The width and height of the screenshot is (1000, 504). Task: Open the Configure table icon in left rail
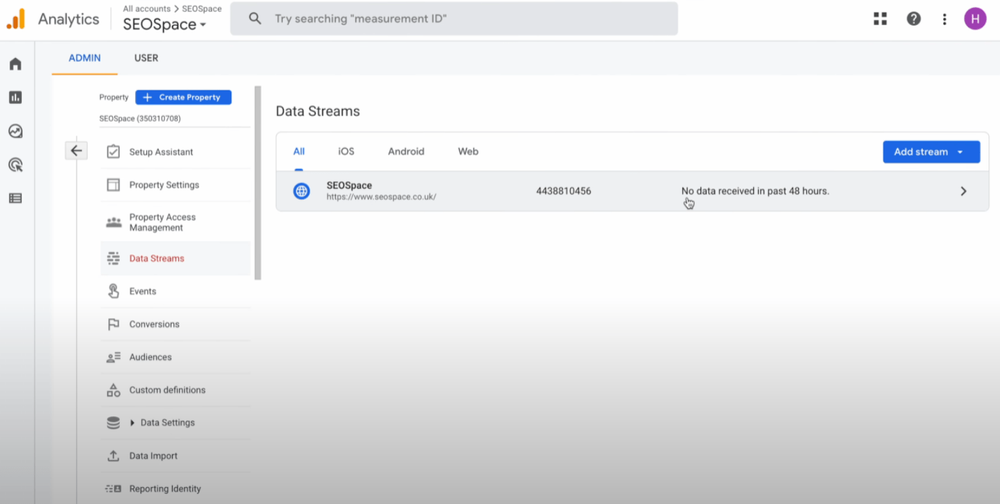tap(15, 198)
